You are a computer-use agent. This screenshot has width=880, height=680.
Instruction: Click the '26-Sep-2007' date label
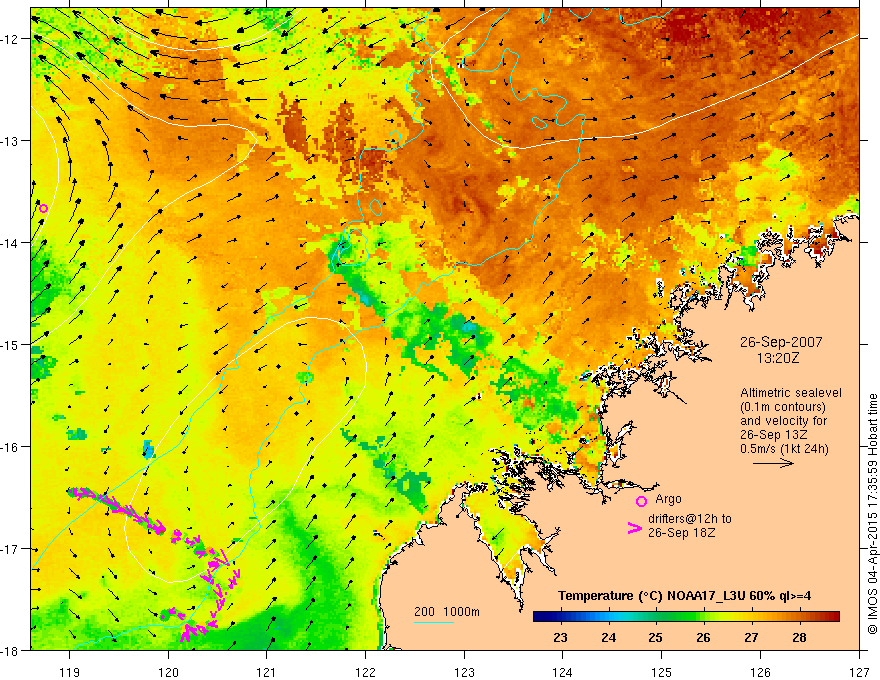(781, 342)
